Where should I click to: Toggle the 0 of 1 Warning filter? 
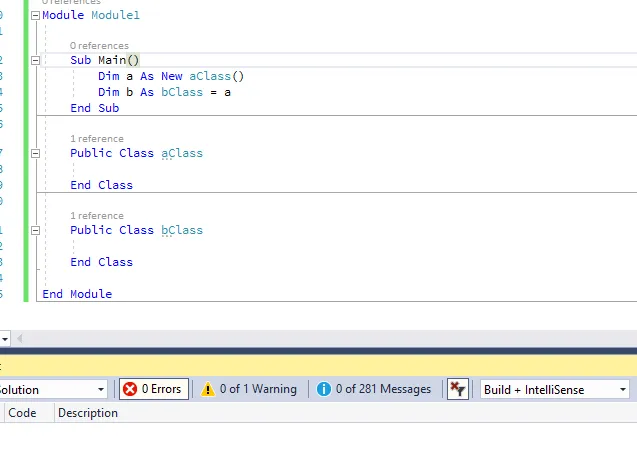tap(249, 389)
